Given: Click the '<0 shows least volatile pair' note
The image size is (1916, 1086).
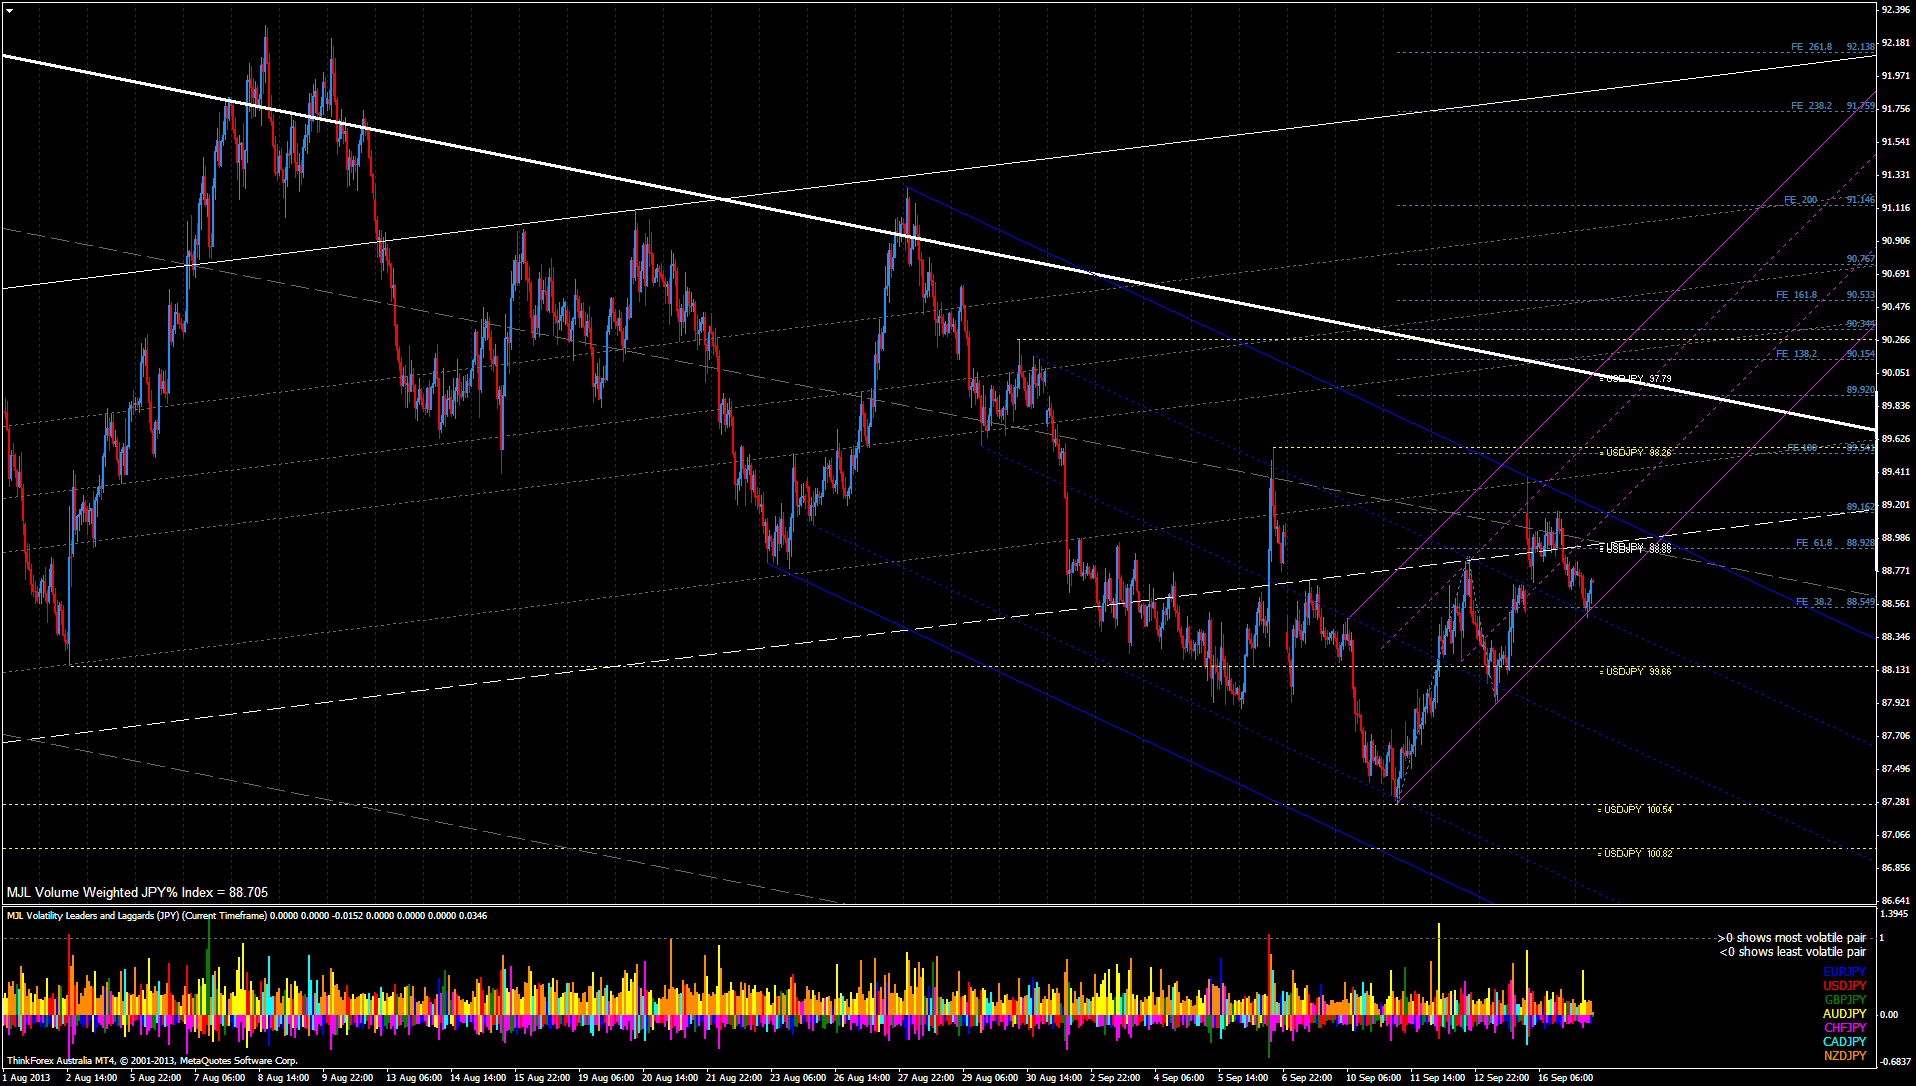Looking at the screenshot, I should click(1792, 952).
